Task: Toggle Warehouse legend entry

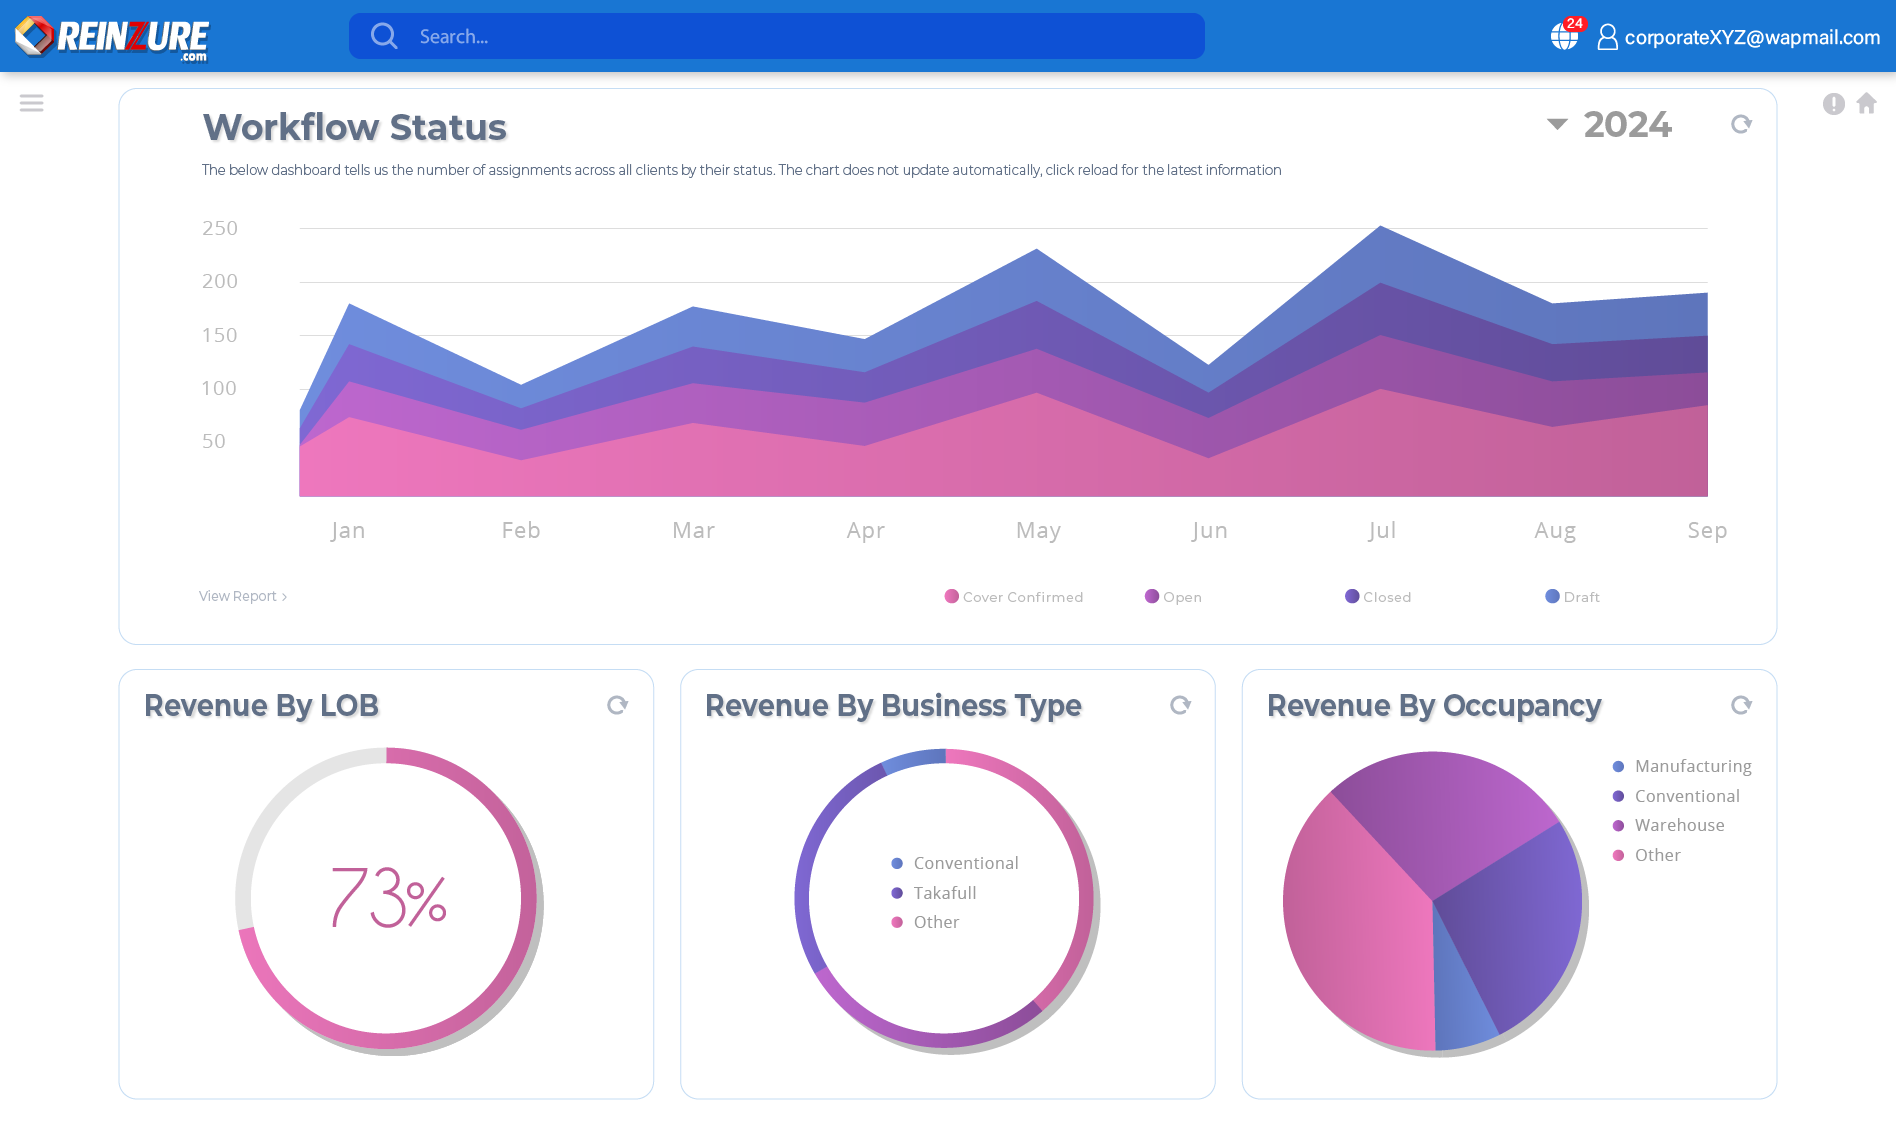Action: (1668, 825)
